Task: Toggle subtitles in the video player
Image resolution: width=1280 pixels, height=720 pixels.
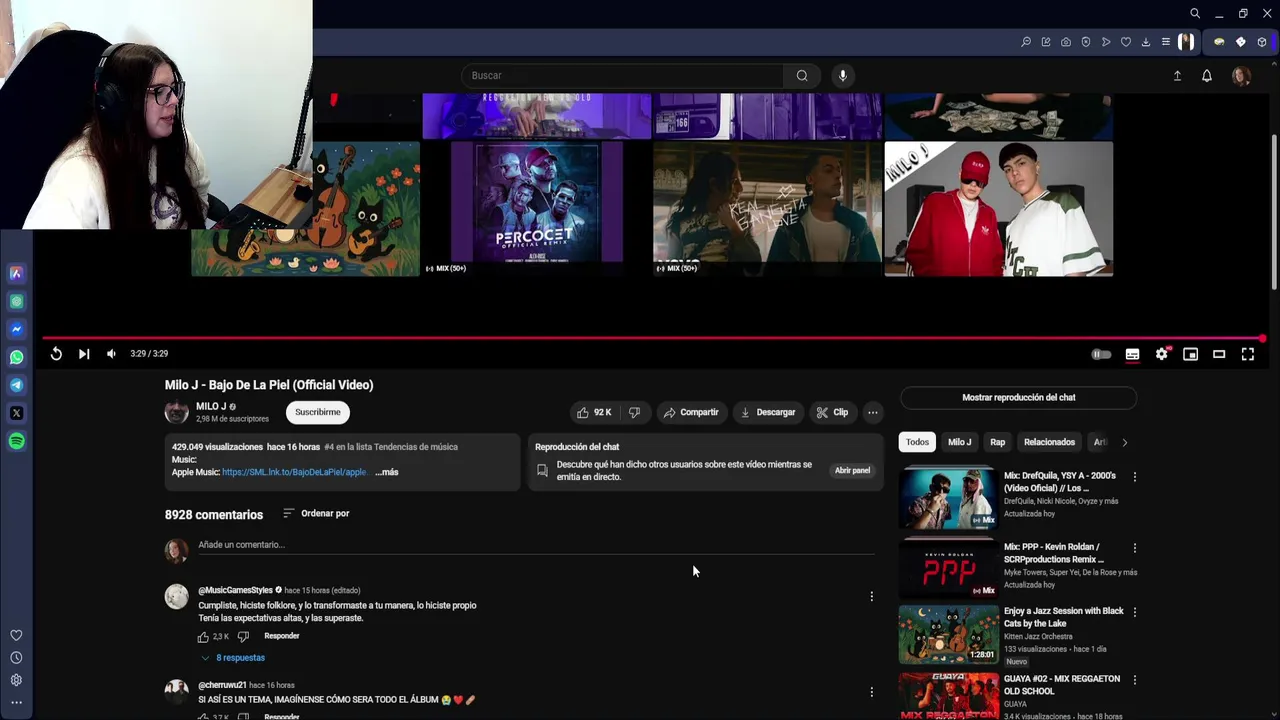Action: pos(1132,354)
